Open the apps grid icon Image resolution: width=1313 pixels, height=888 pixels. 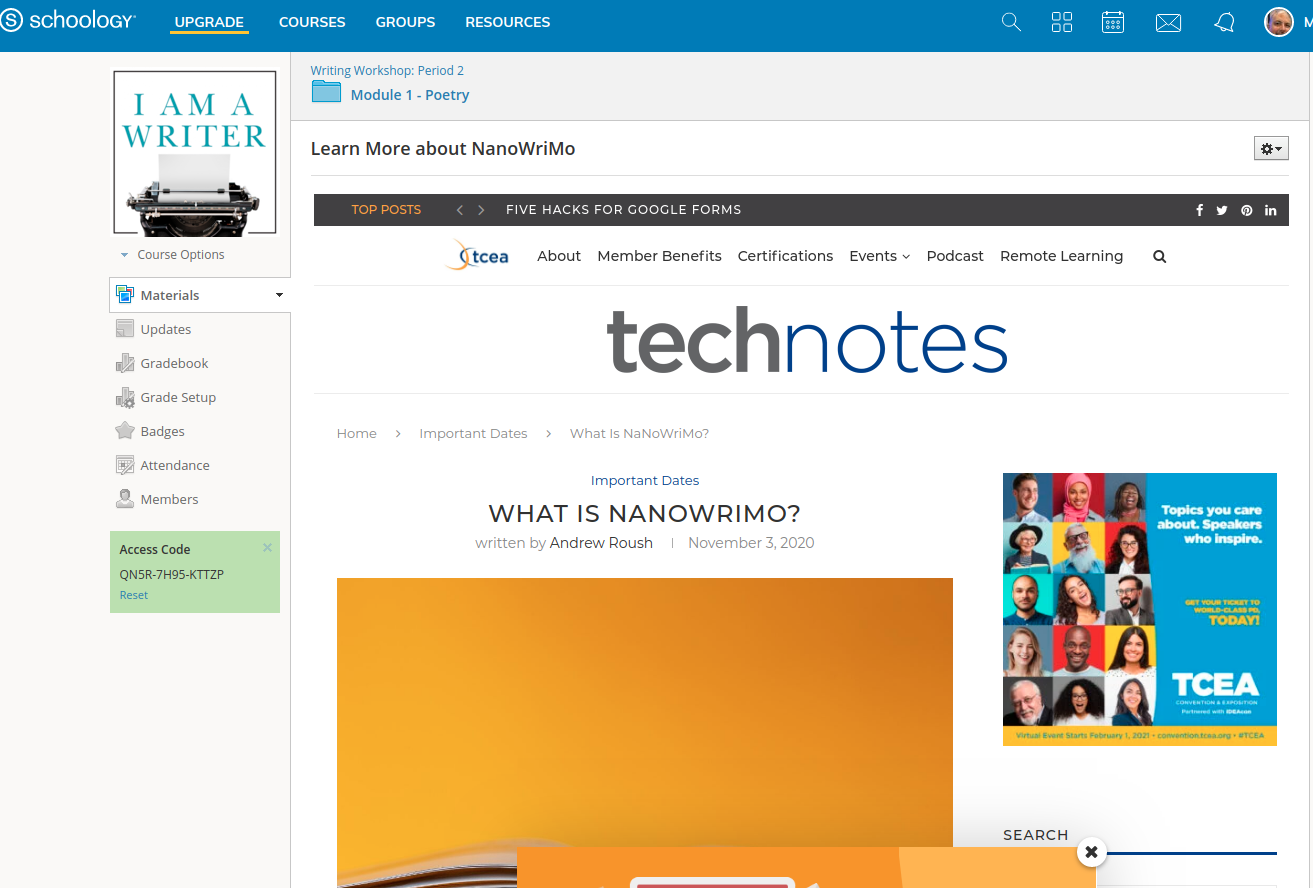tap(1062, 22)
